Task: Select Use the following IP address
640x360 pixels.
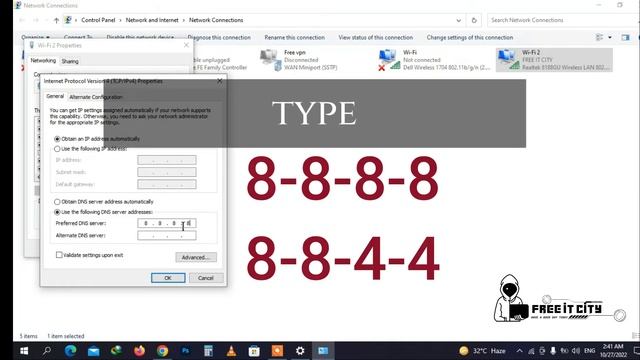Action: [57, 149]
